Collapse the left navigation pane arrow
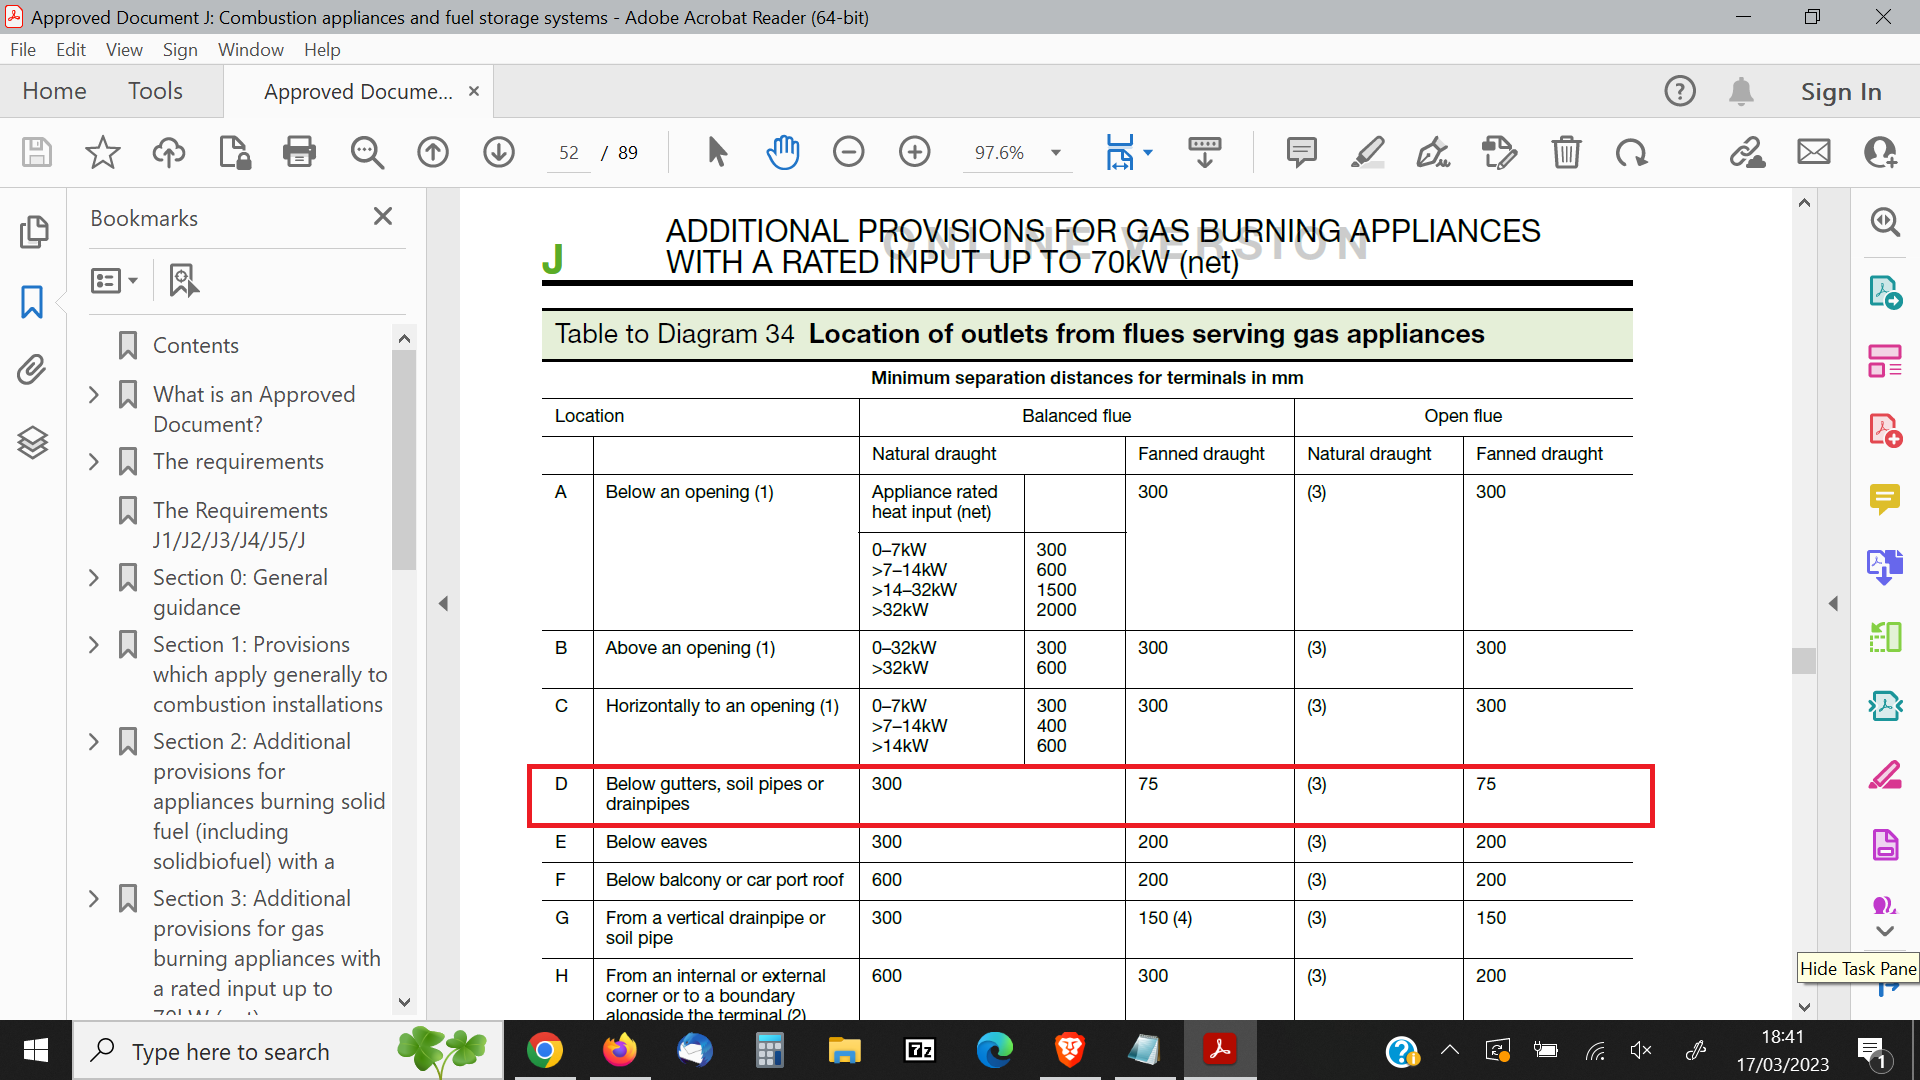This screenshot has height=1080, width=1920. click(x=443, y=603)
